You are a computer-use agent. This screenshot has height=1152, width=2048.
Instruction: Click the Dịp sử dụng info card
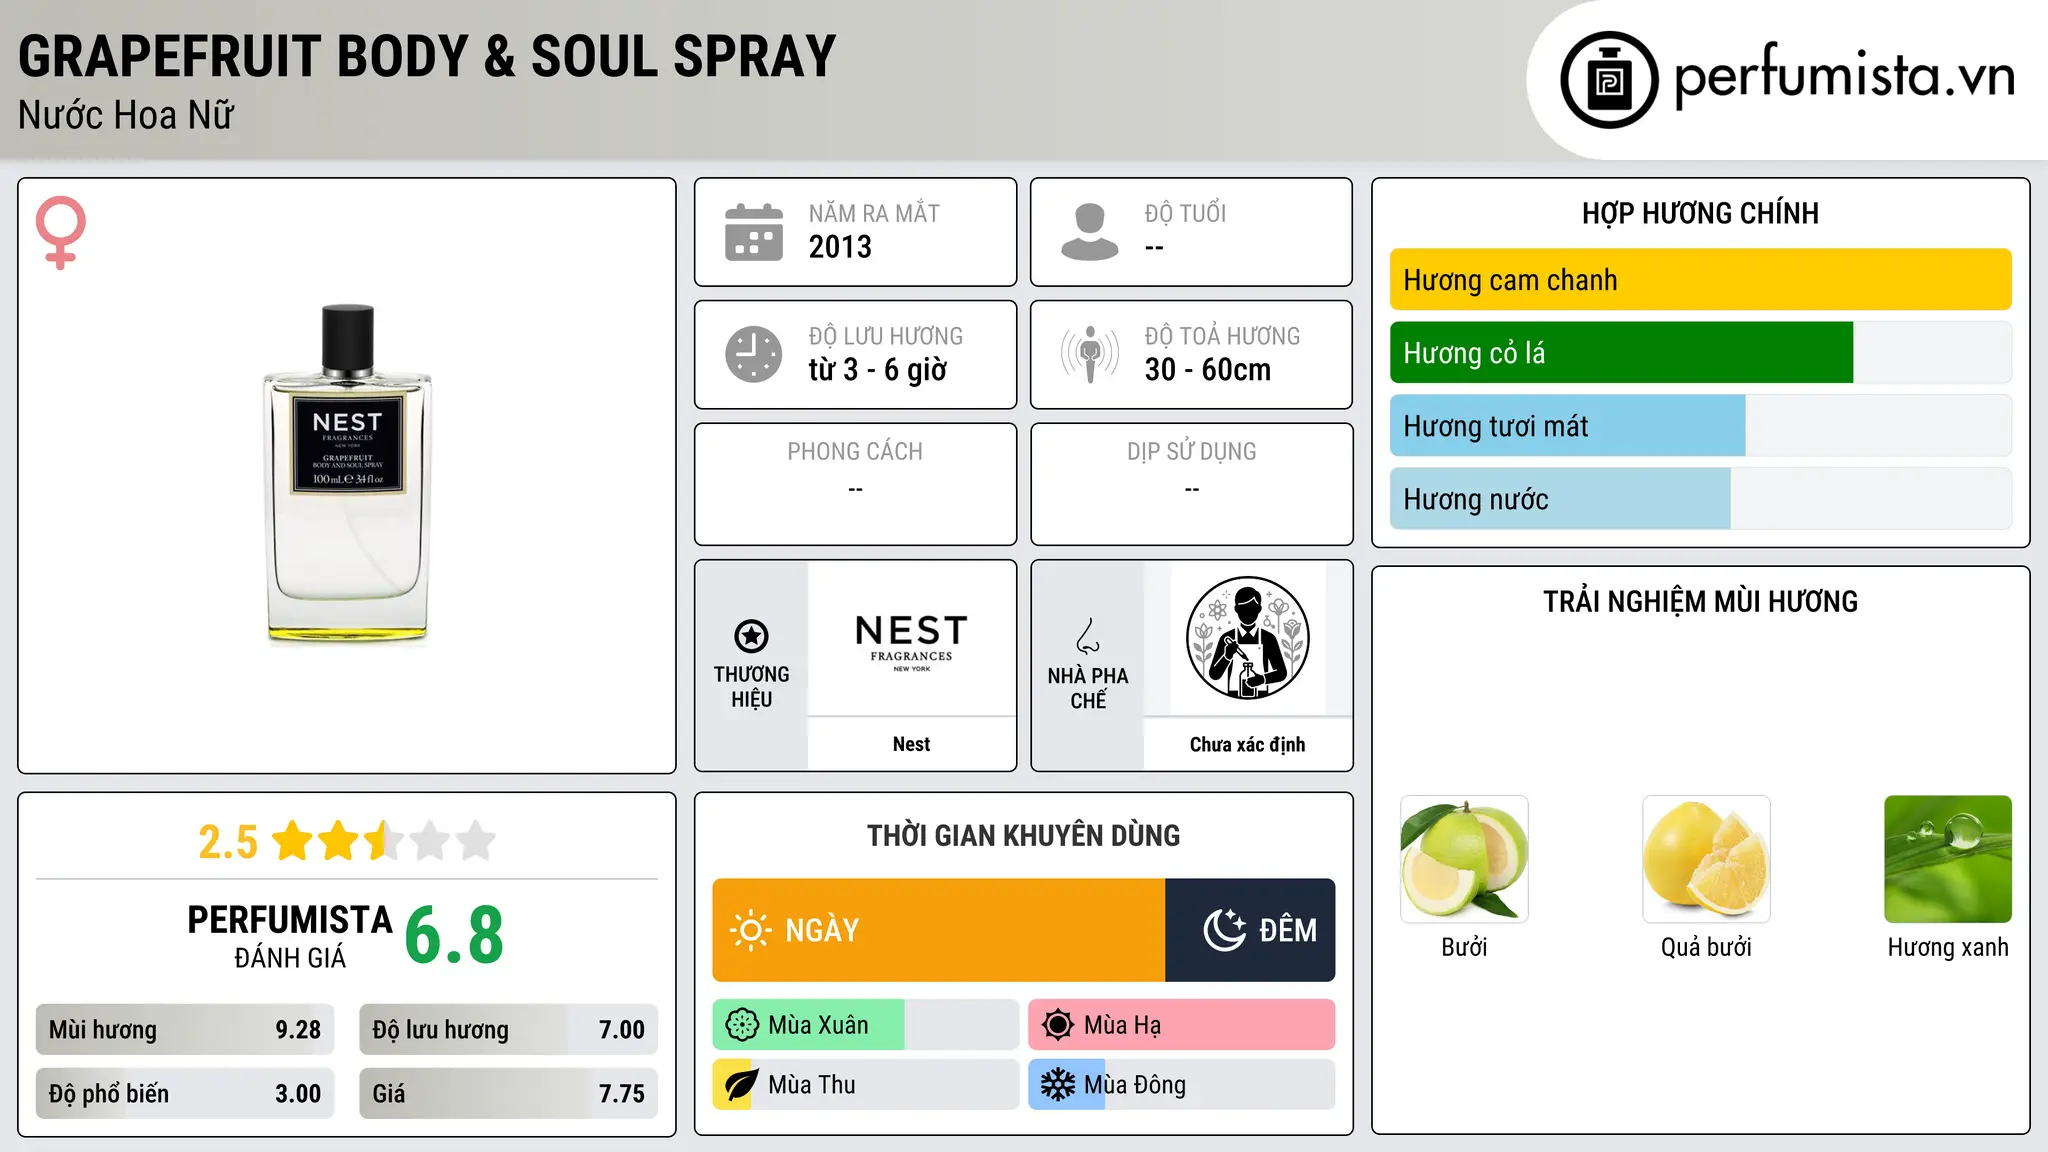coord(1191,484)
